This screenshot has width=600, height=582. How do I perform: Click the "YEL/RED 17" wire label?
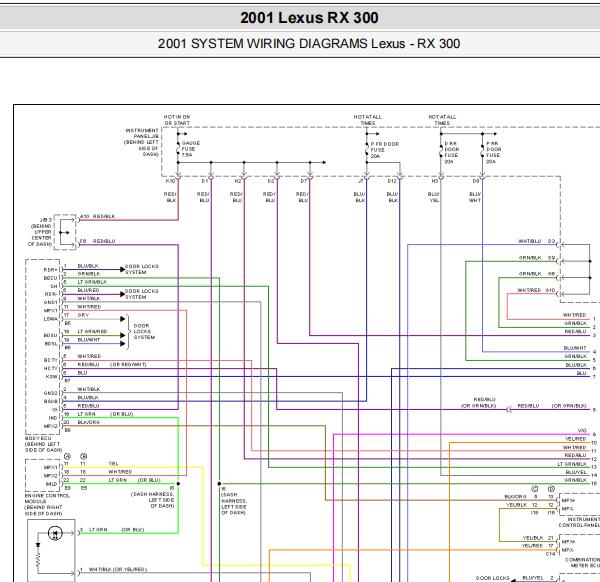538,546
